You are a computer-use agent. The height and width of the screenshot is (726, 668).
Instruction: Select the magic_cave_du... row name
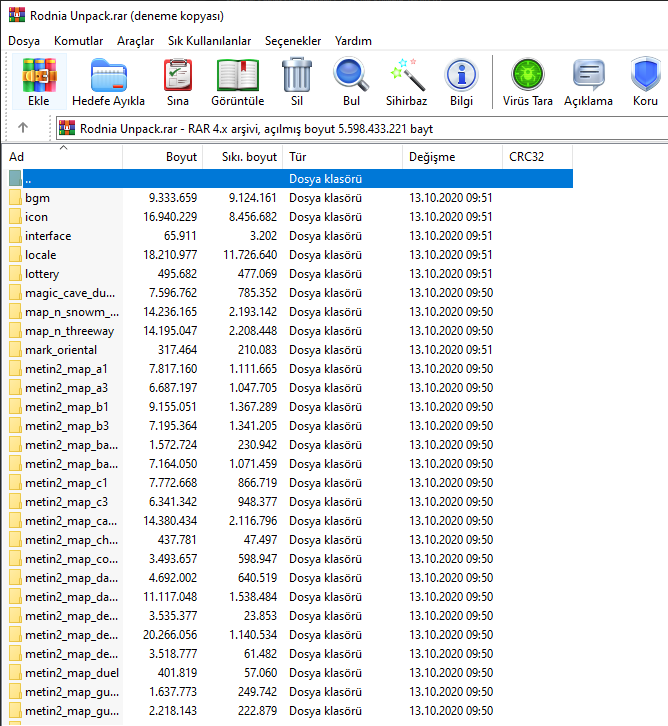point(70,293)
